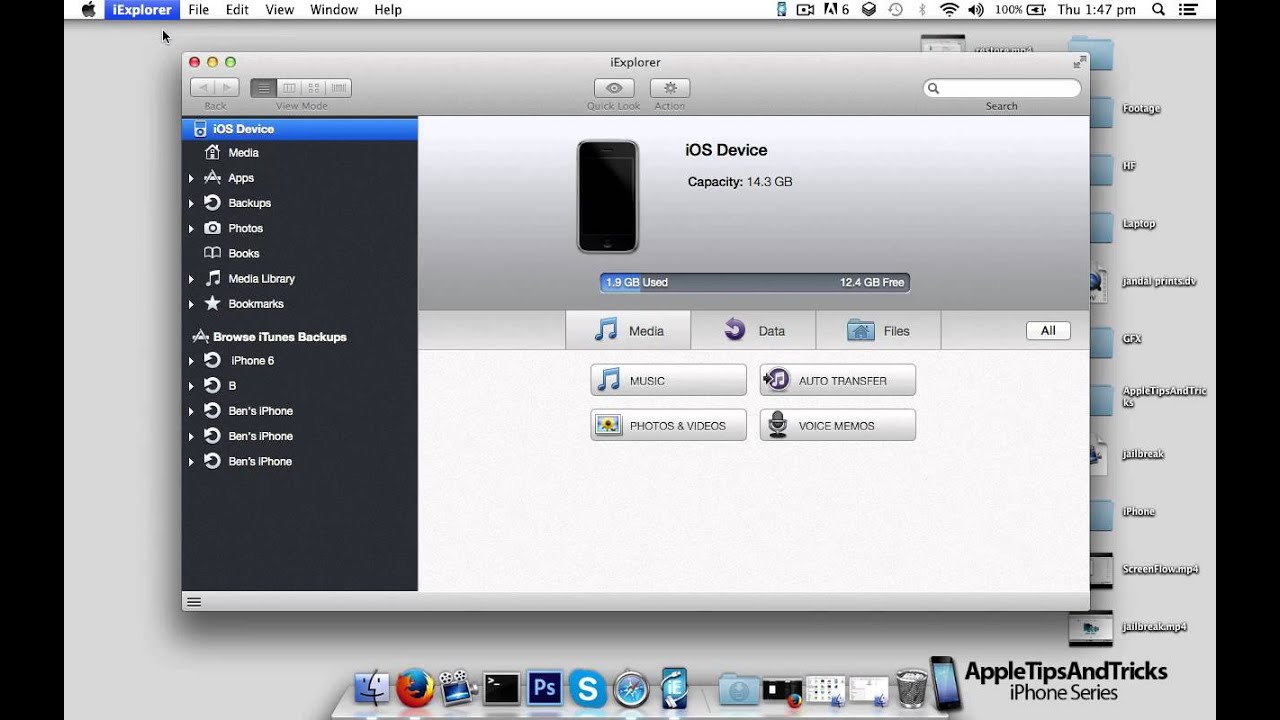Open the File menu

(198, 10)
